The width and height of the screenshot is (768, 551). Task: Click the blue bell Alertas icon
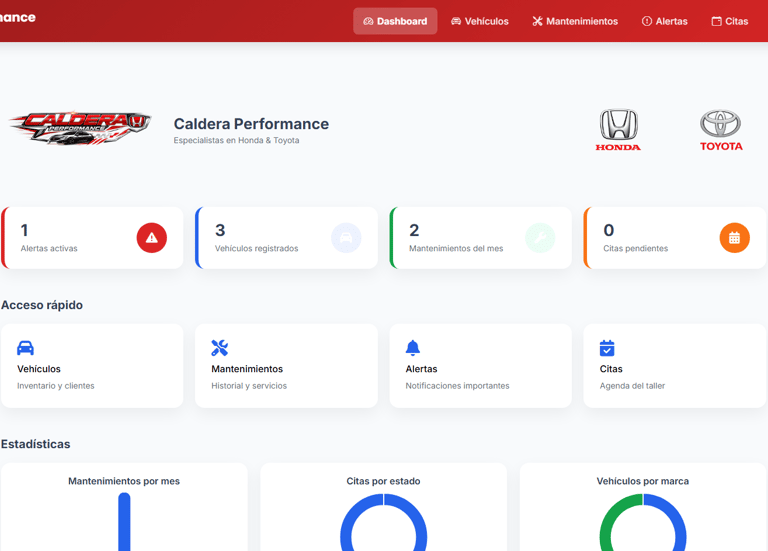pos(413,348)
